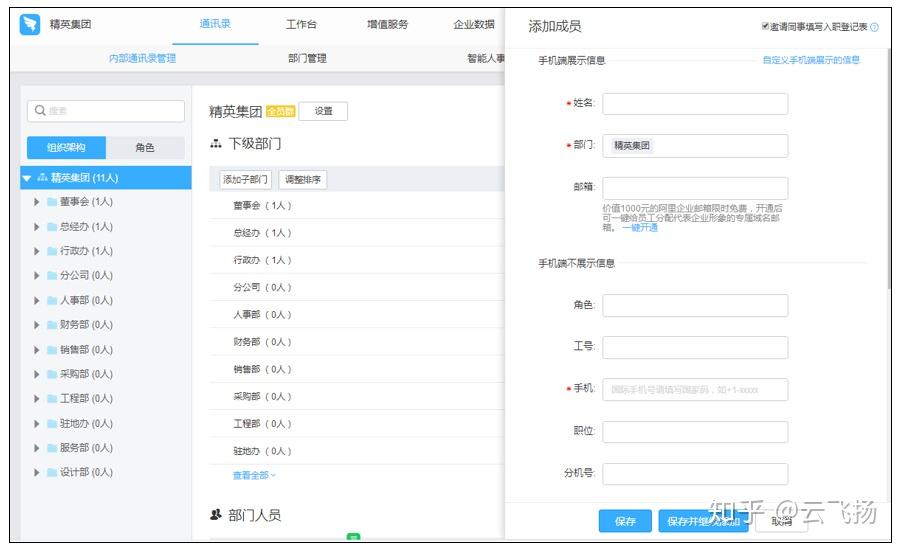This screenshot has height=549, width=900.
Task: Click the folder icon of 总经办
Action: 52,227
